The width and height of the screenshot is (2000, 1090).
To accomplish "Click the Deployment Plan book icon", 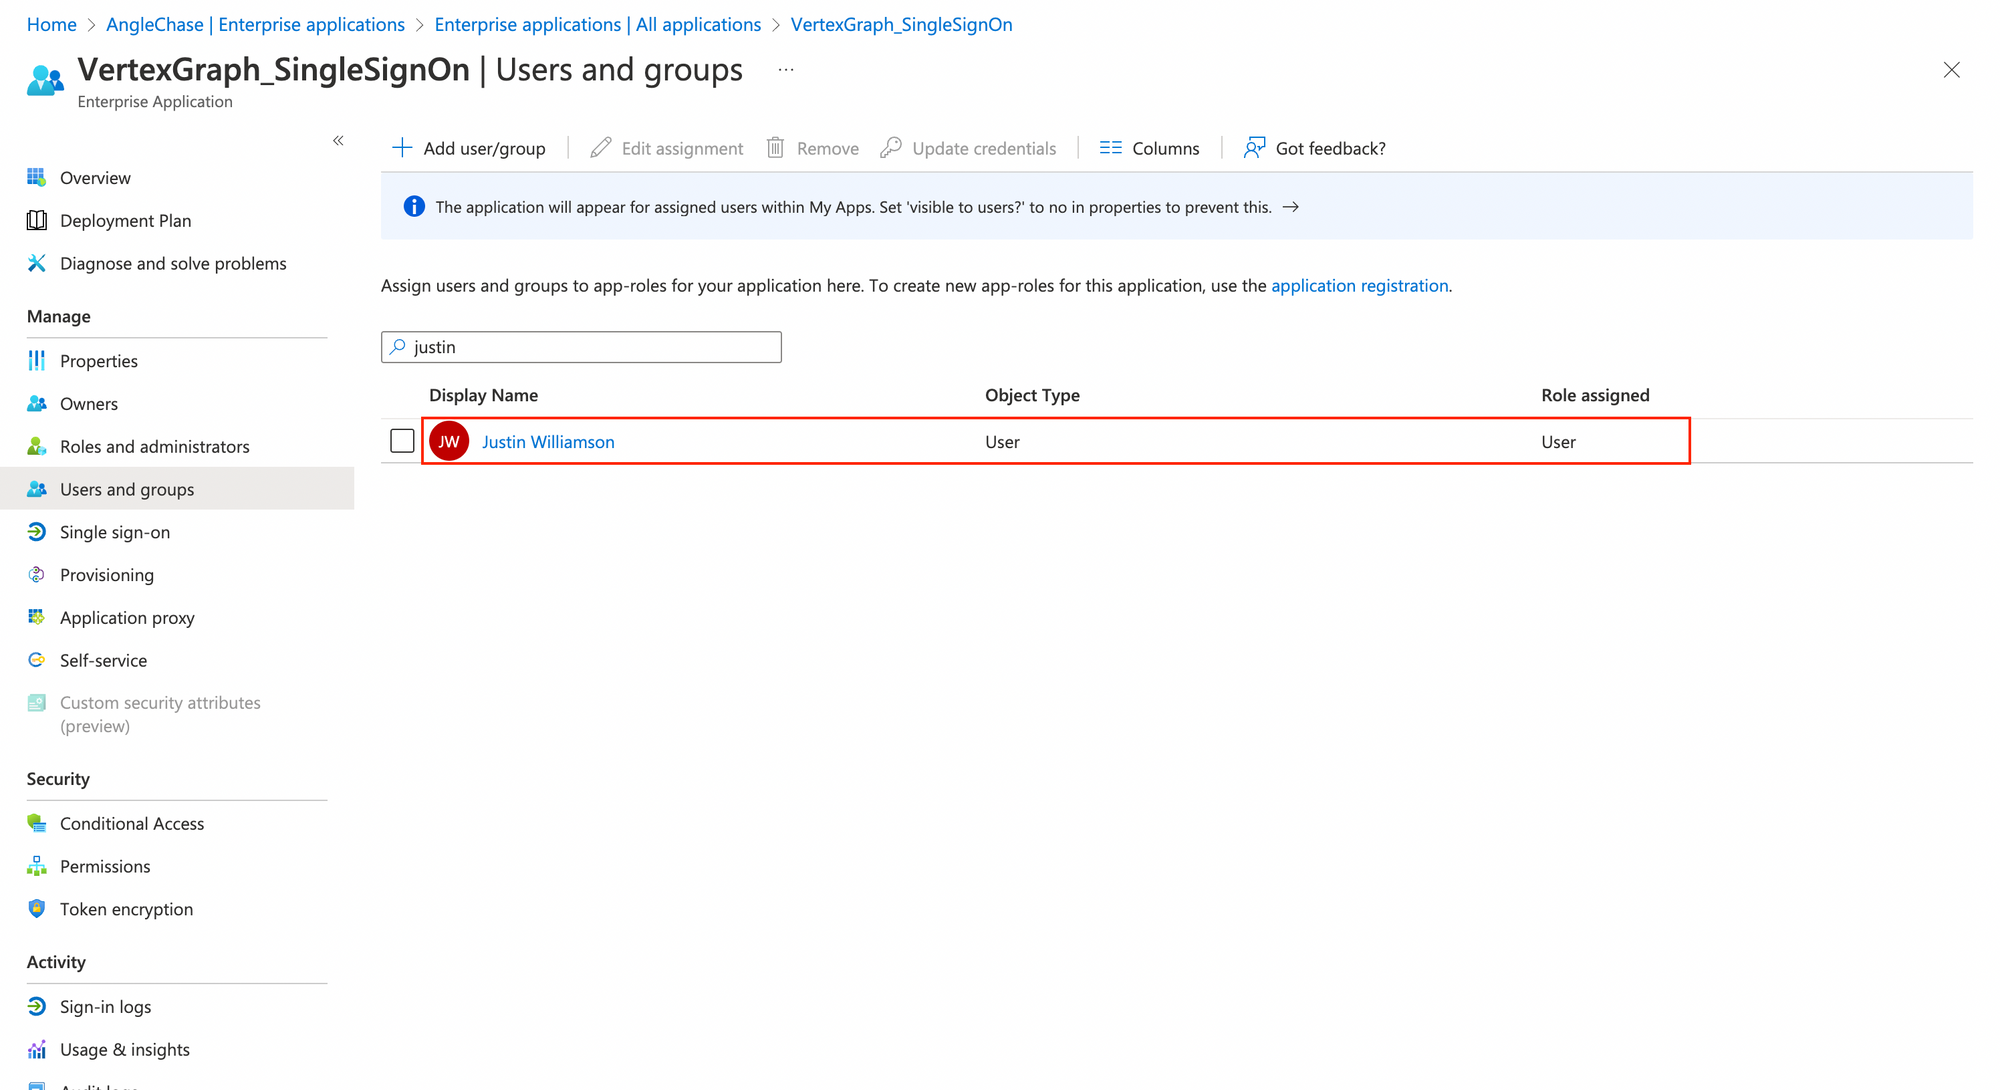I will 37,220.
